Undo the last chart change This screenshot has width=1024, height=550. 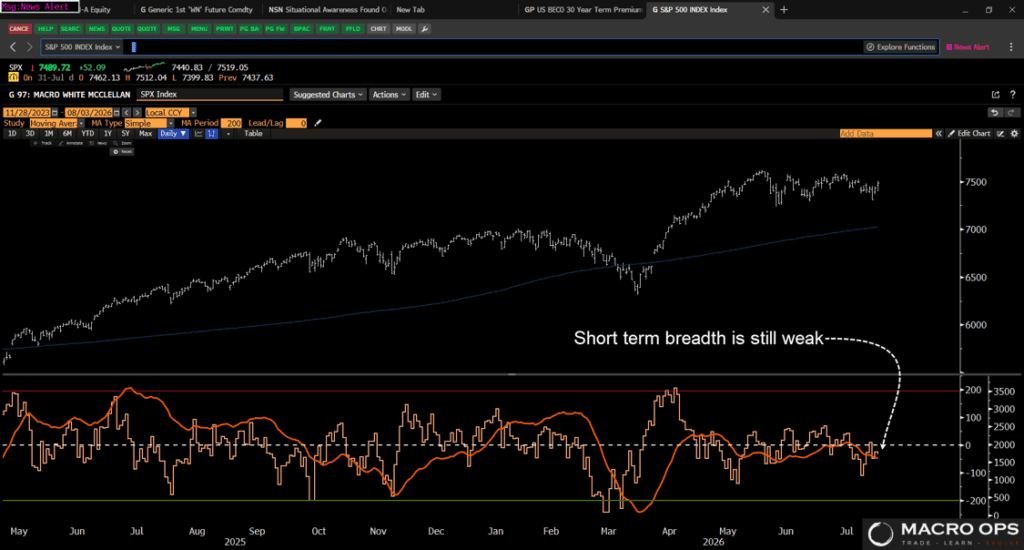click(995, 112)
